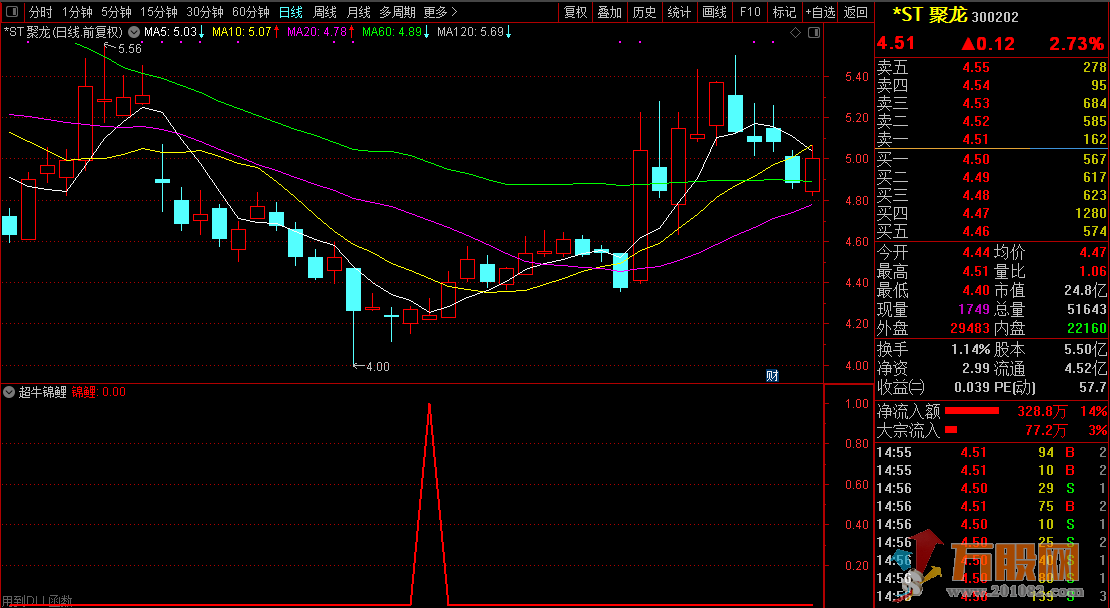Toggle 复权 price adjustment
Screen dimensions: 1110x608
(576, 12)
